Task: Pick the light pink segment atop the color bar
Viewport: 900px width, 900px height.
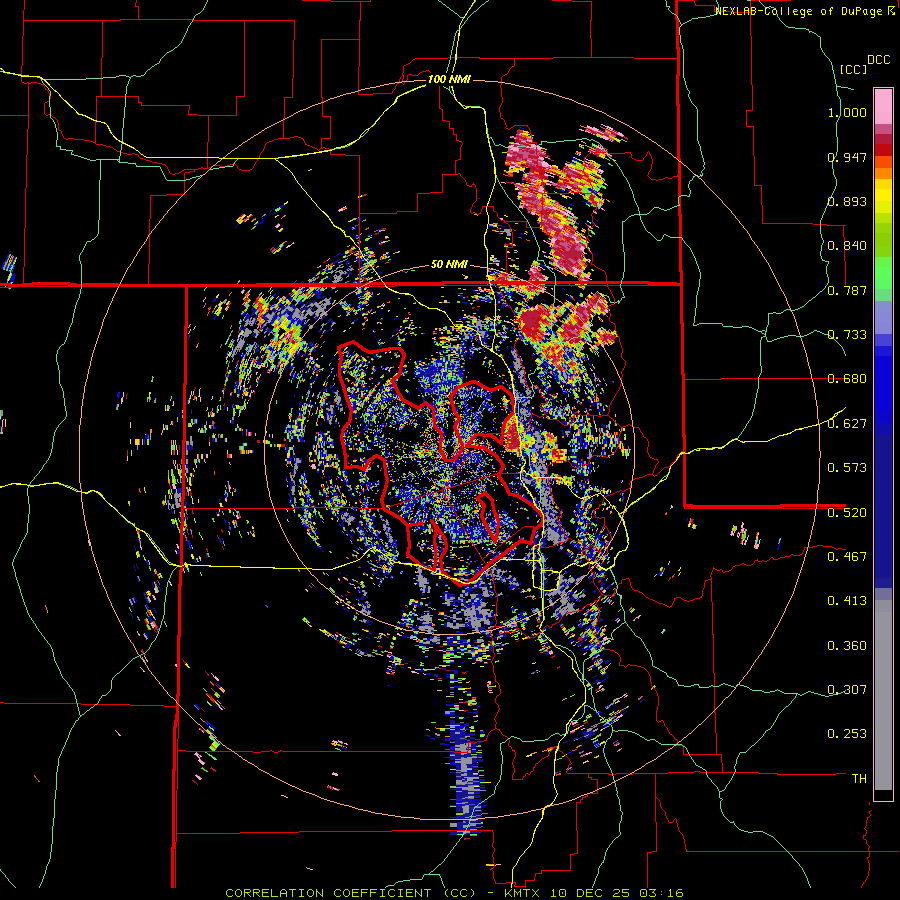Action: 883,106
